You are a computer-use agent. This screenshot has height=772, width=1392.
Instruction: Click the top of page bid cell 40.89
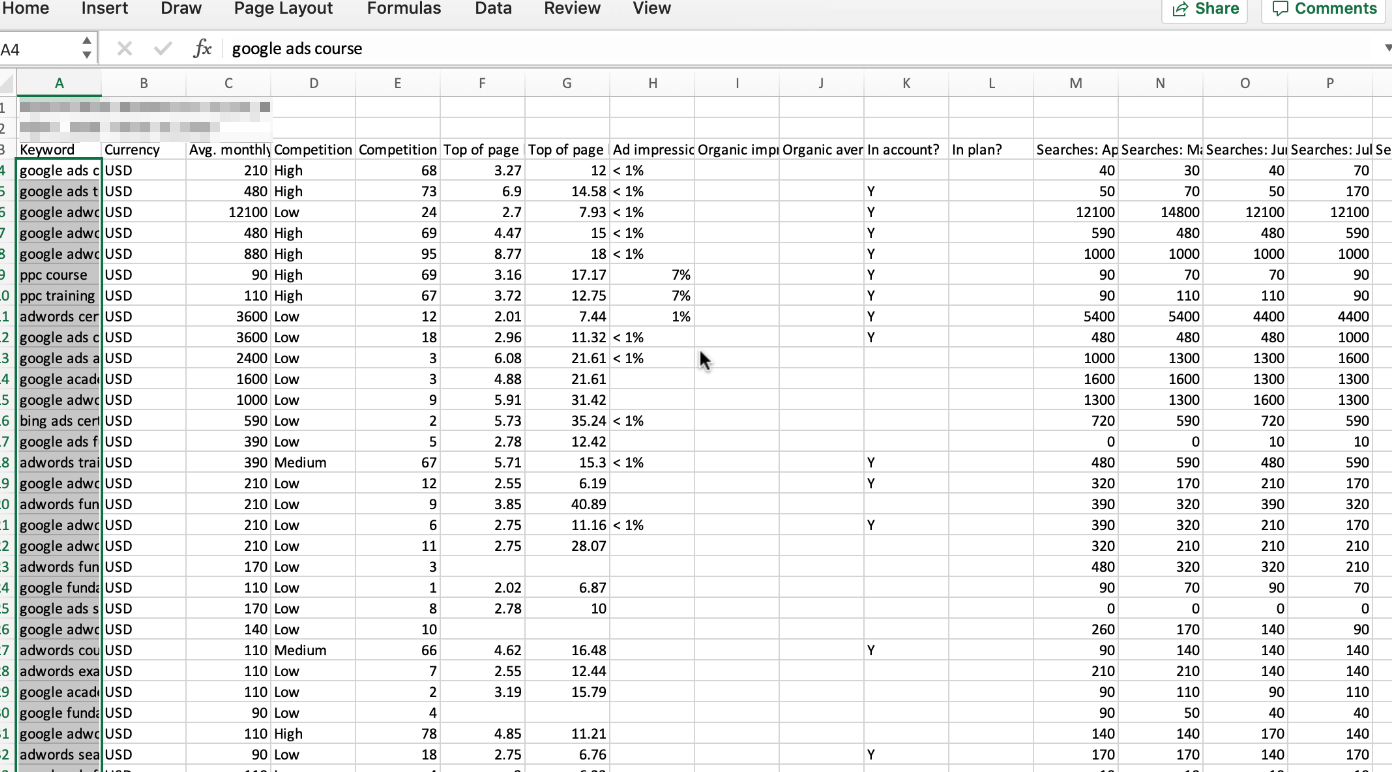(567, 504)
